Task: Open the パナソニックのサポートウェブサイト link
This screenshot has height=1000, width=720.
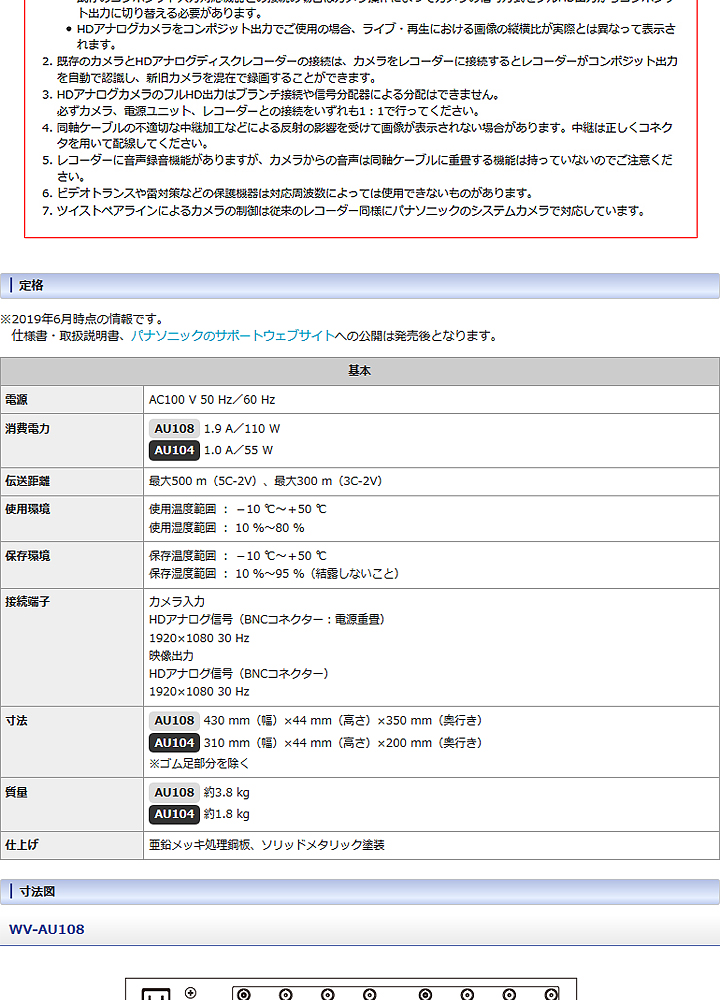Action: coord(233,335)
